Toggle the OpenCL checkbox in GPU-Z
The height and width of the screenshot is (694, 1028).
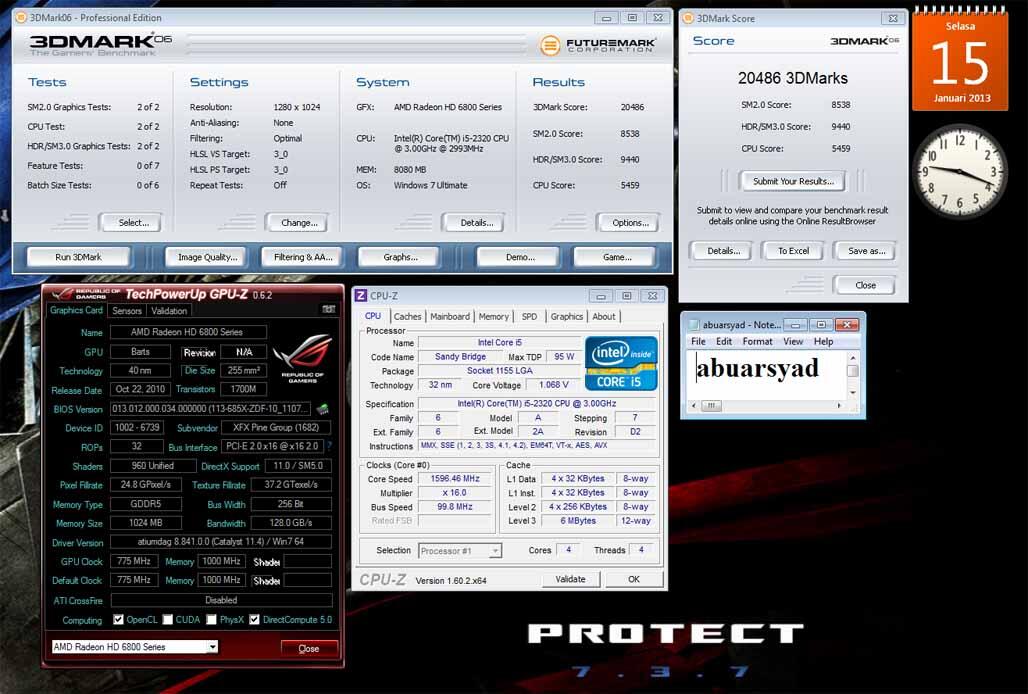click(x=119, y=619)
